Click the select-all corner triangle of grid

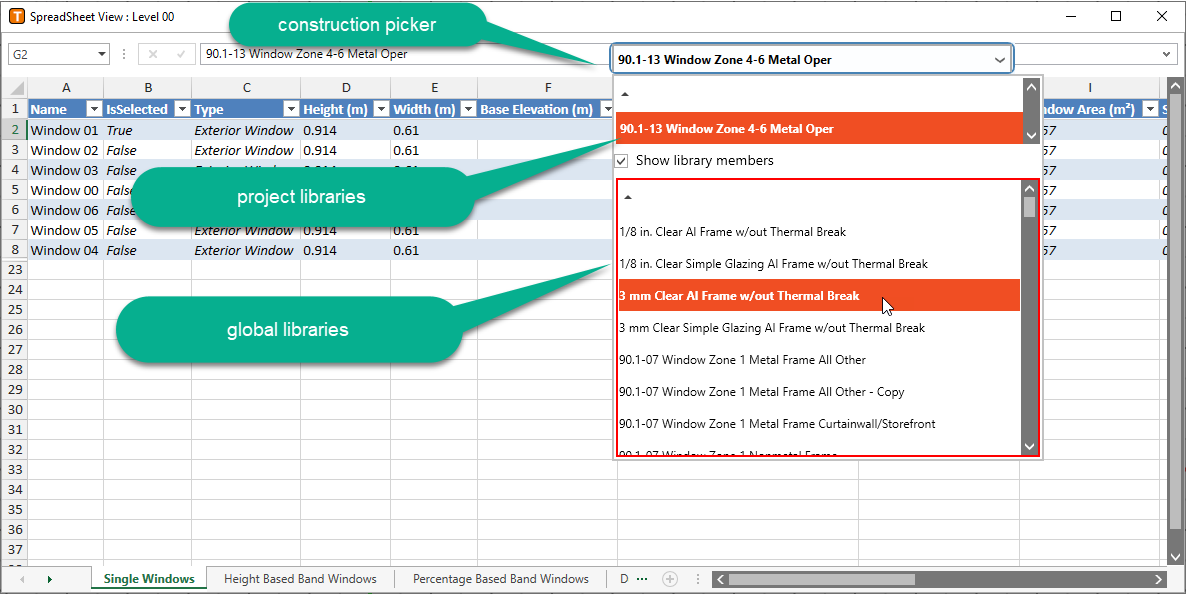pos(14,87)
